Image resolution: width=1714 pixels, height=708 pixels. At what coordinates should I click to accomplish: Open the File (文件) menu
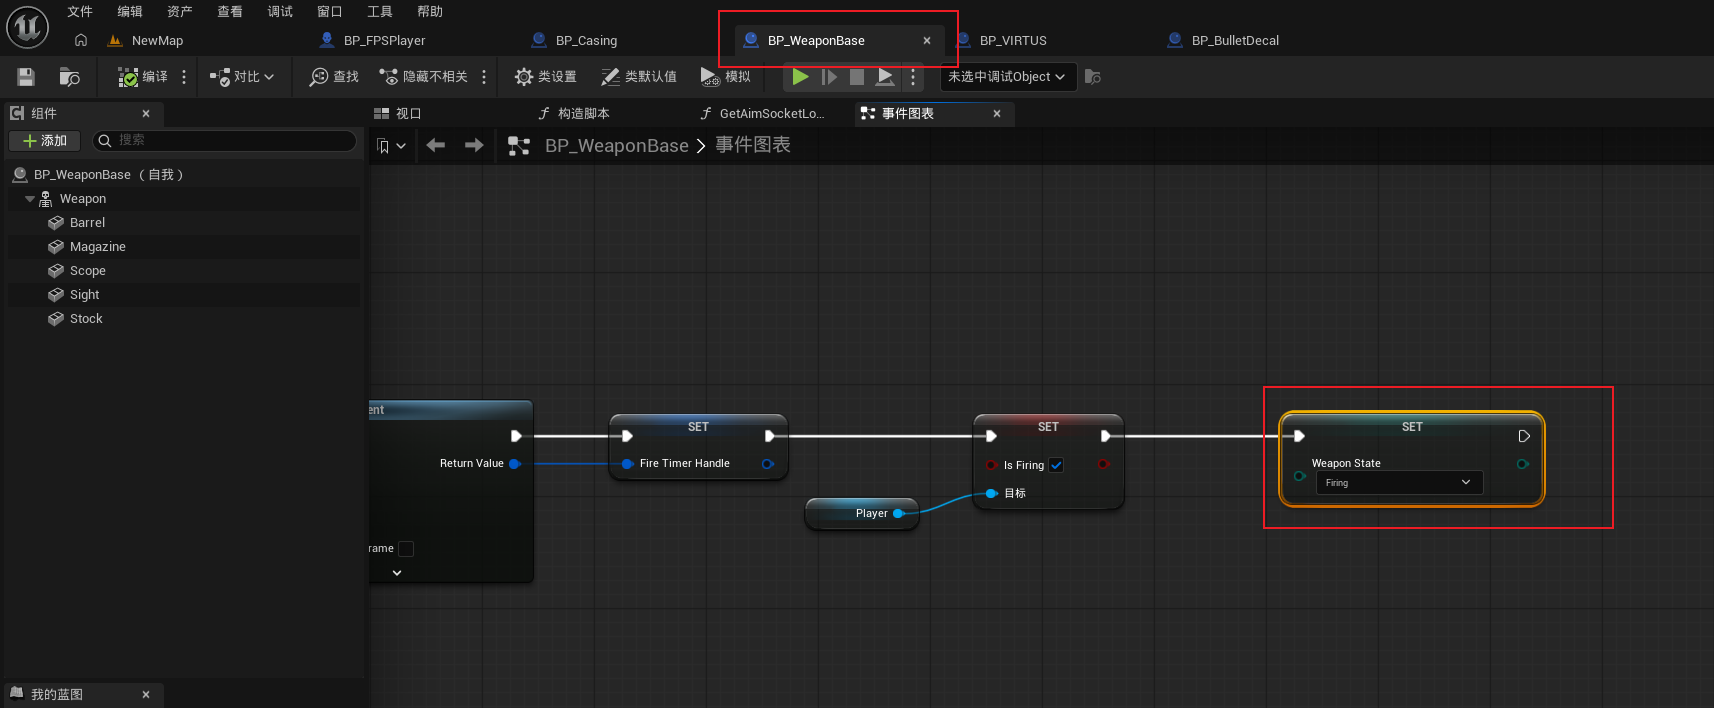click(x=80, y=12)
